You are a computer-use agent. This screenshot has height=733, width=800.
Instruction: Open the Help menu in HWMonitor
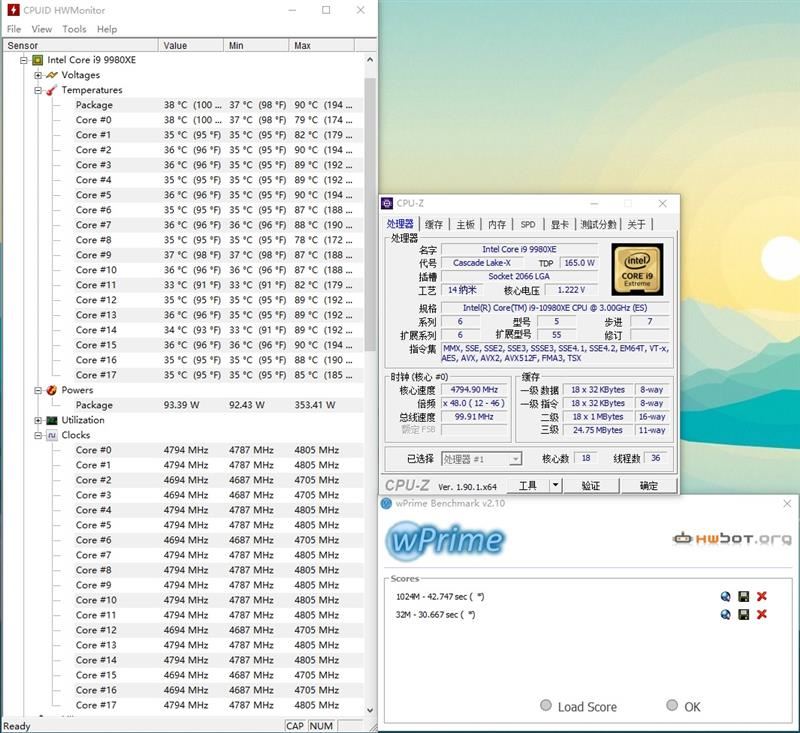click(x=107, y=29)
